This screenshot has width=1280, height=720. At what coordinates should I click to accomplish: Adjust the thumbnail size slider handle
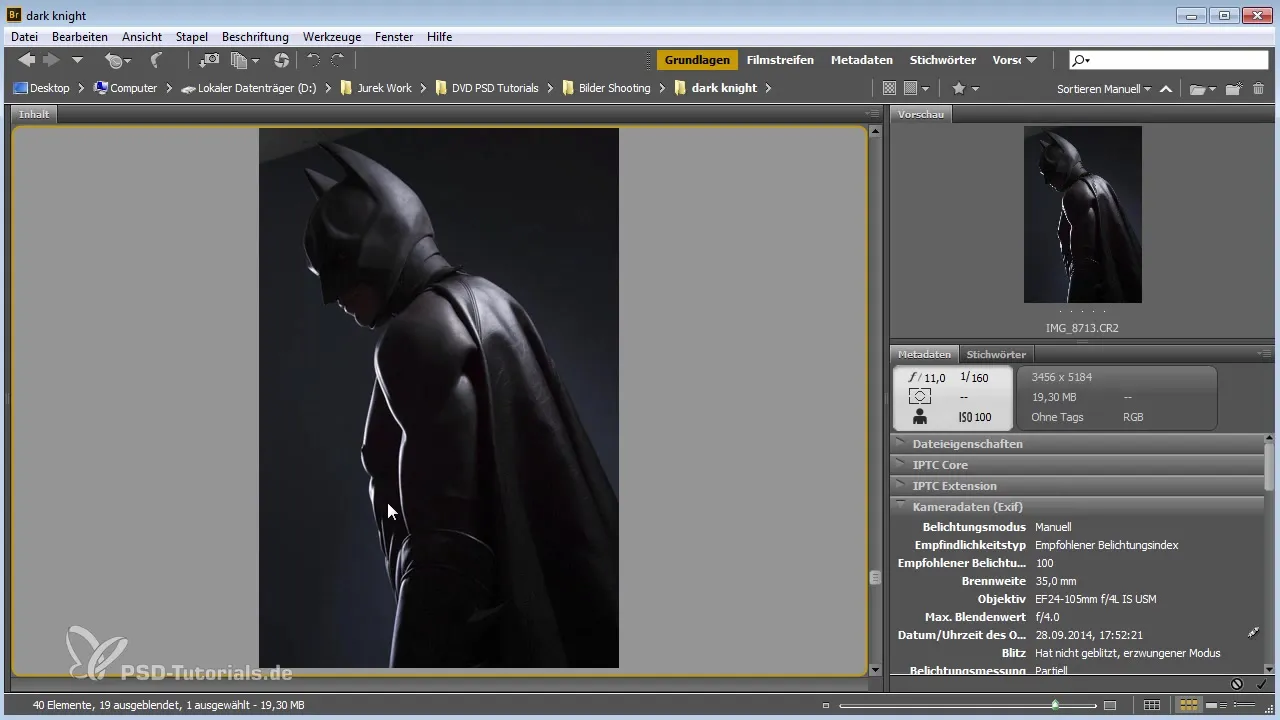click(x=1055, y=705)
